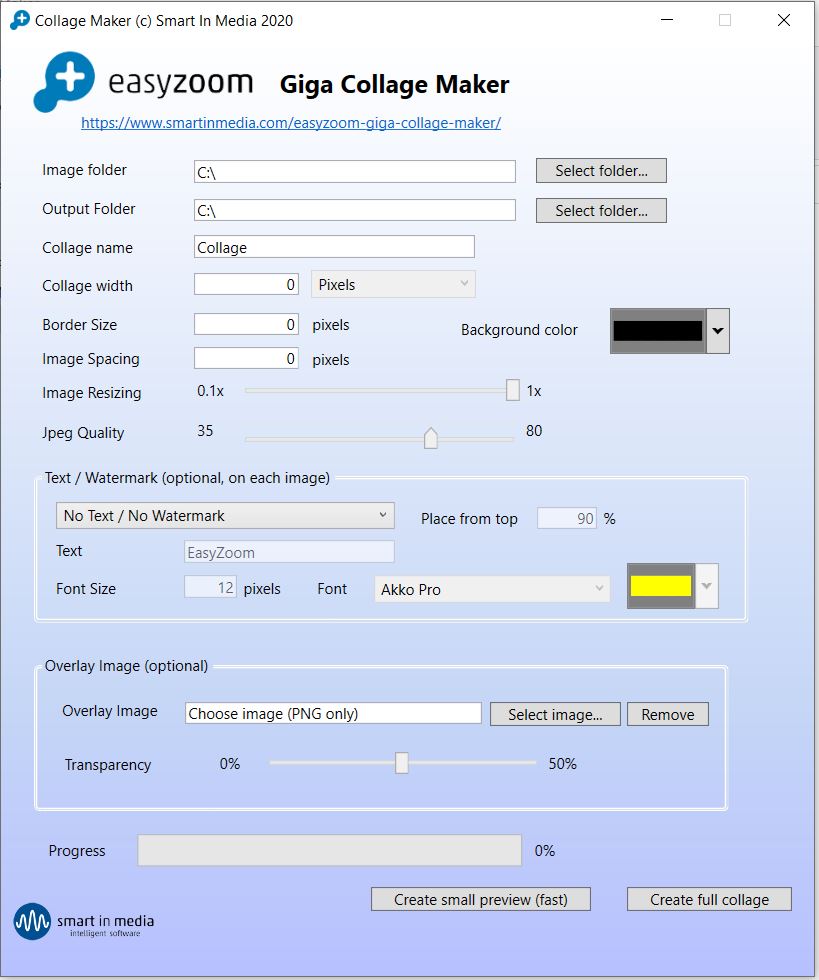819x980 pixels.
Task: Click the Jpeg Quality slider handle
Action: pyautogui.click(x=431, y=438)
